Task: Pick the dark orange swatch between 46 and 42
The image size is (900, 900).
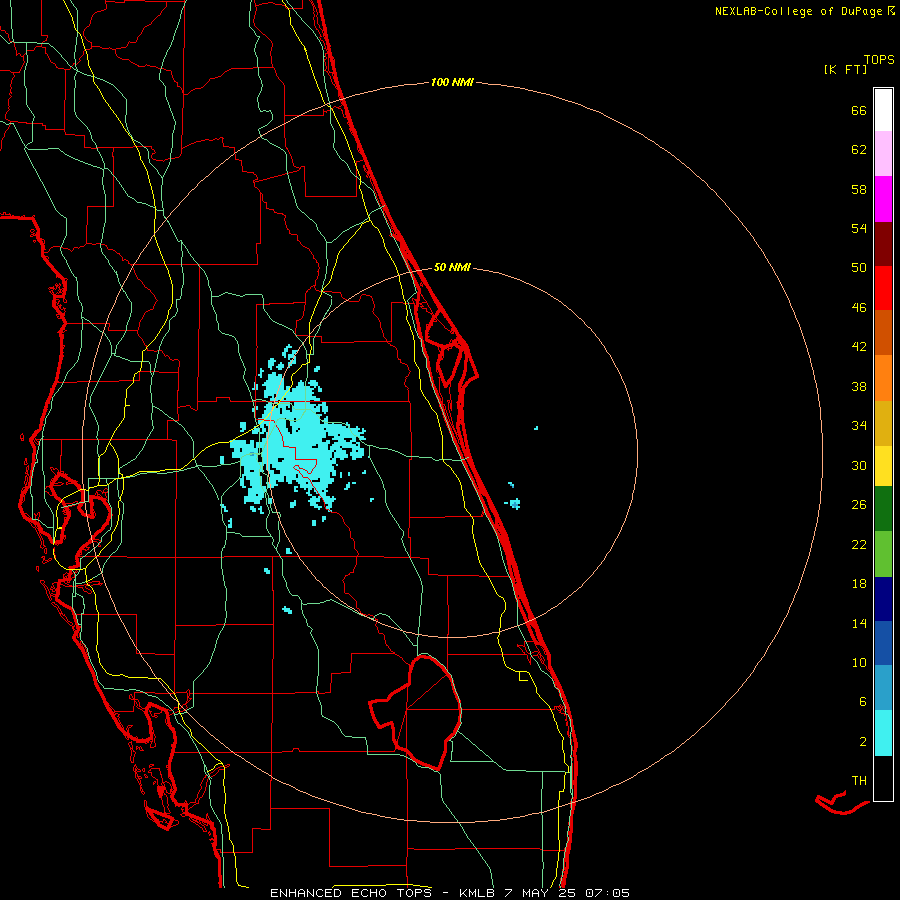Action: point(883,333)
